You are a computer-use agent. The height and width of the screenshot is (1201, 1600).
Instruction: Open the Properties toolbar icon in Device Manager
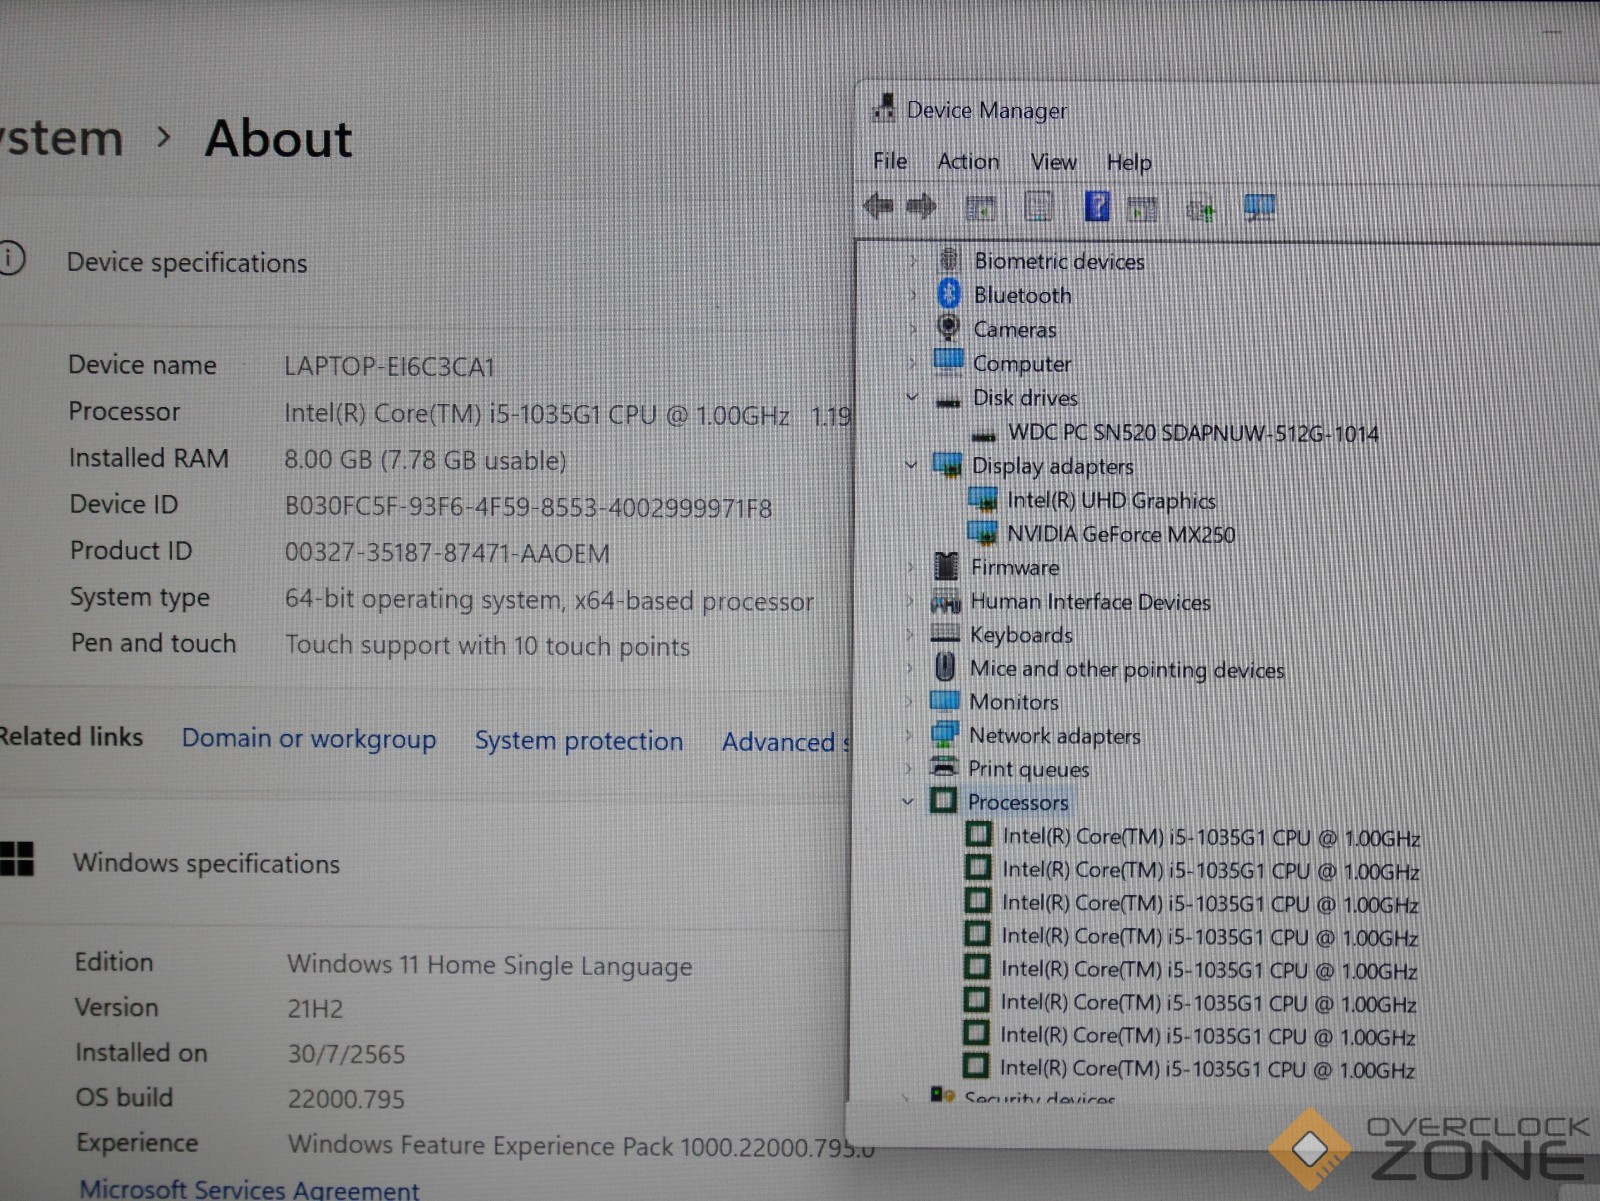click(1039, 207)
